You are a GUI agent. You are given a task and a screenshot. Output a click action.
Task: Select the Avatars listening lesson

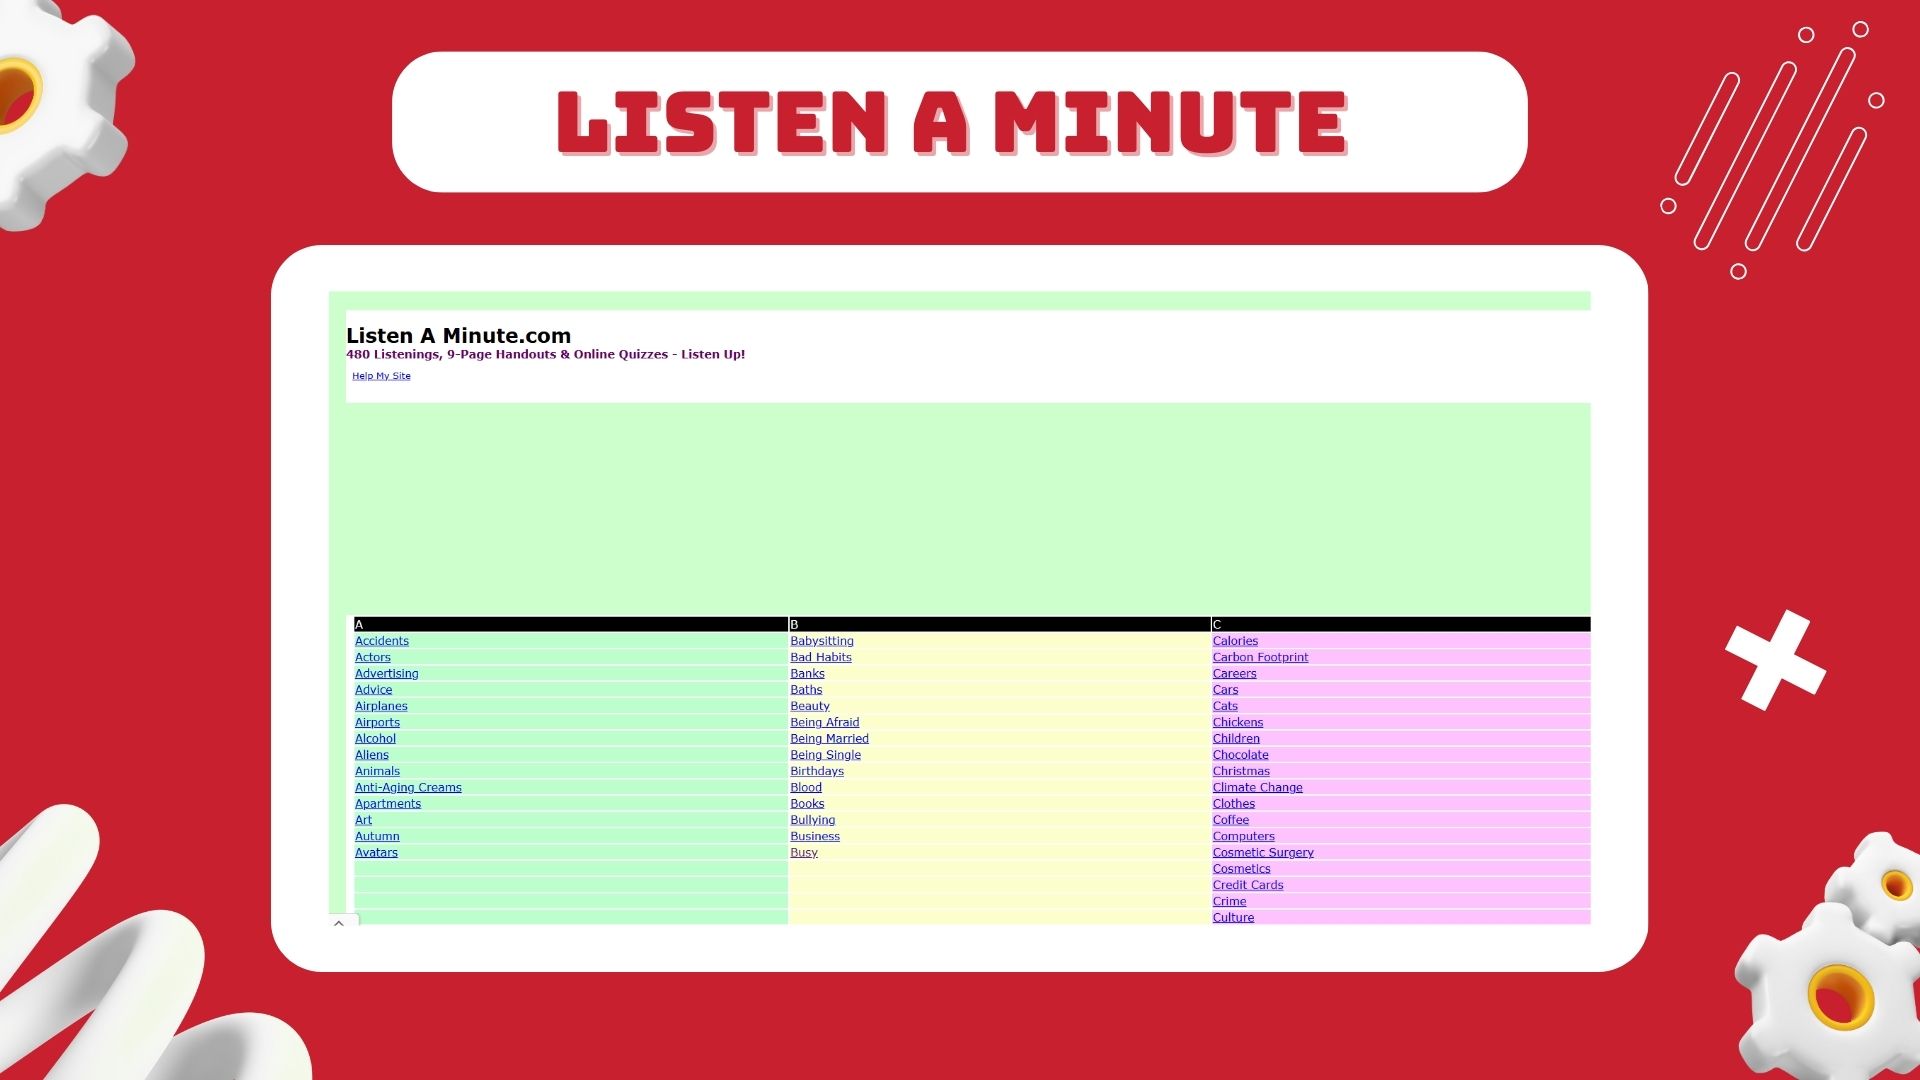(x=376, y=852)
